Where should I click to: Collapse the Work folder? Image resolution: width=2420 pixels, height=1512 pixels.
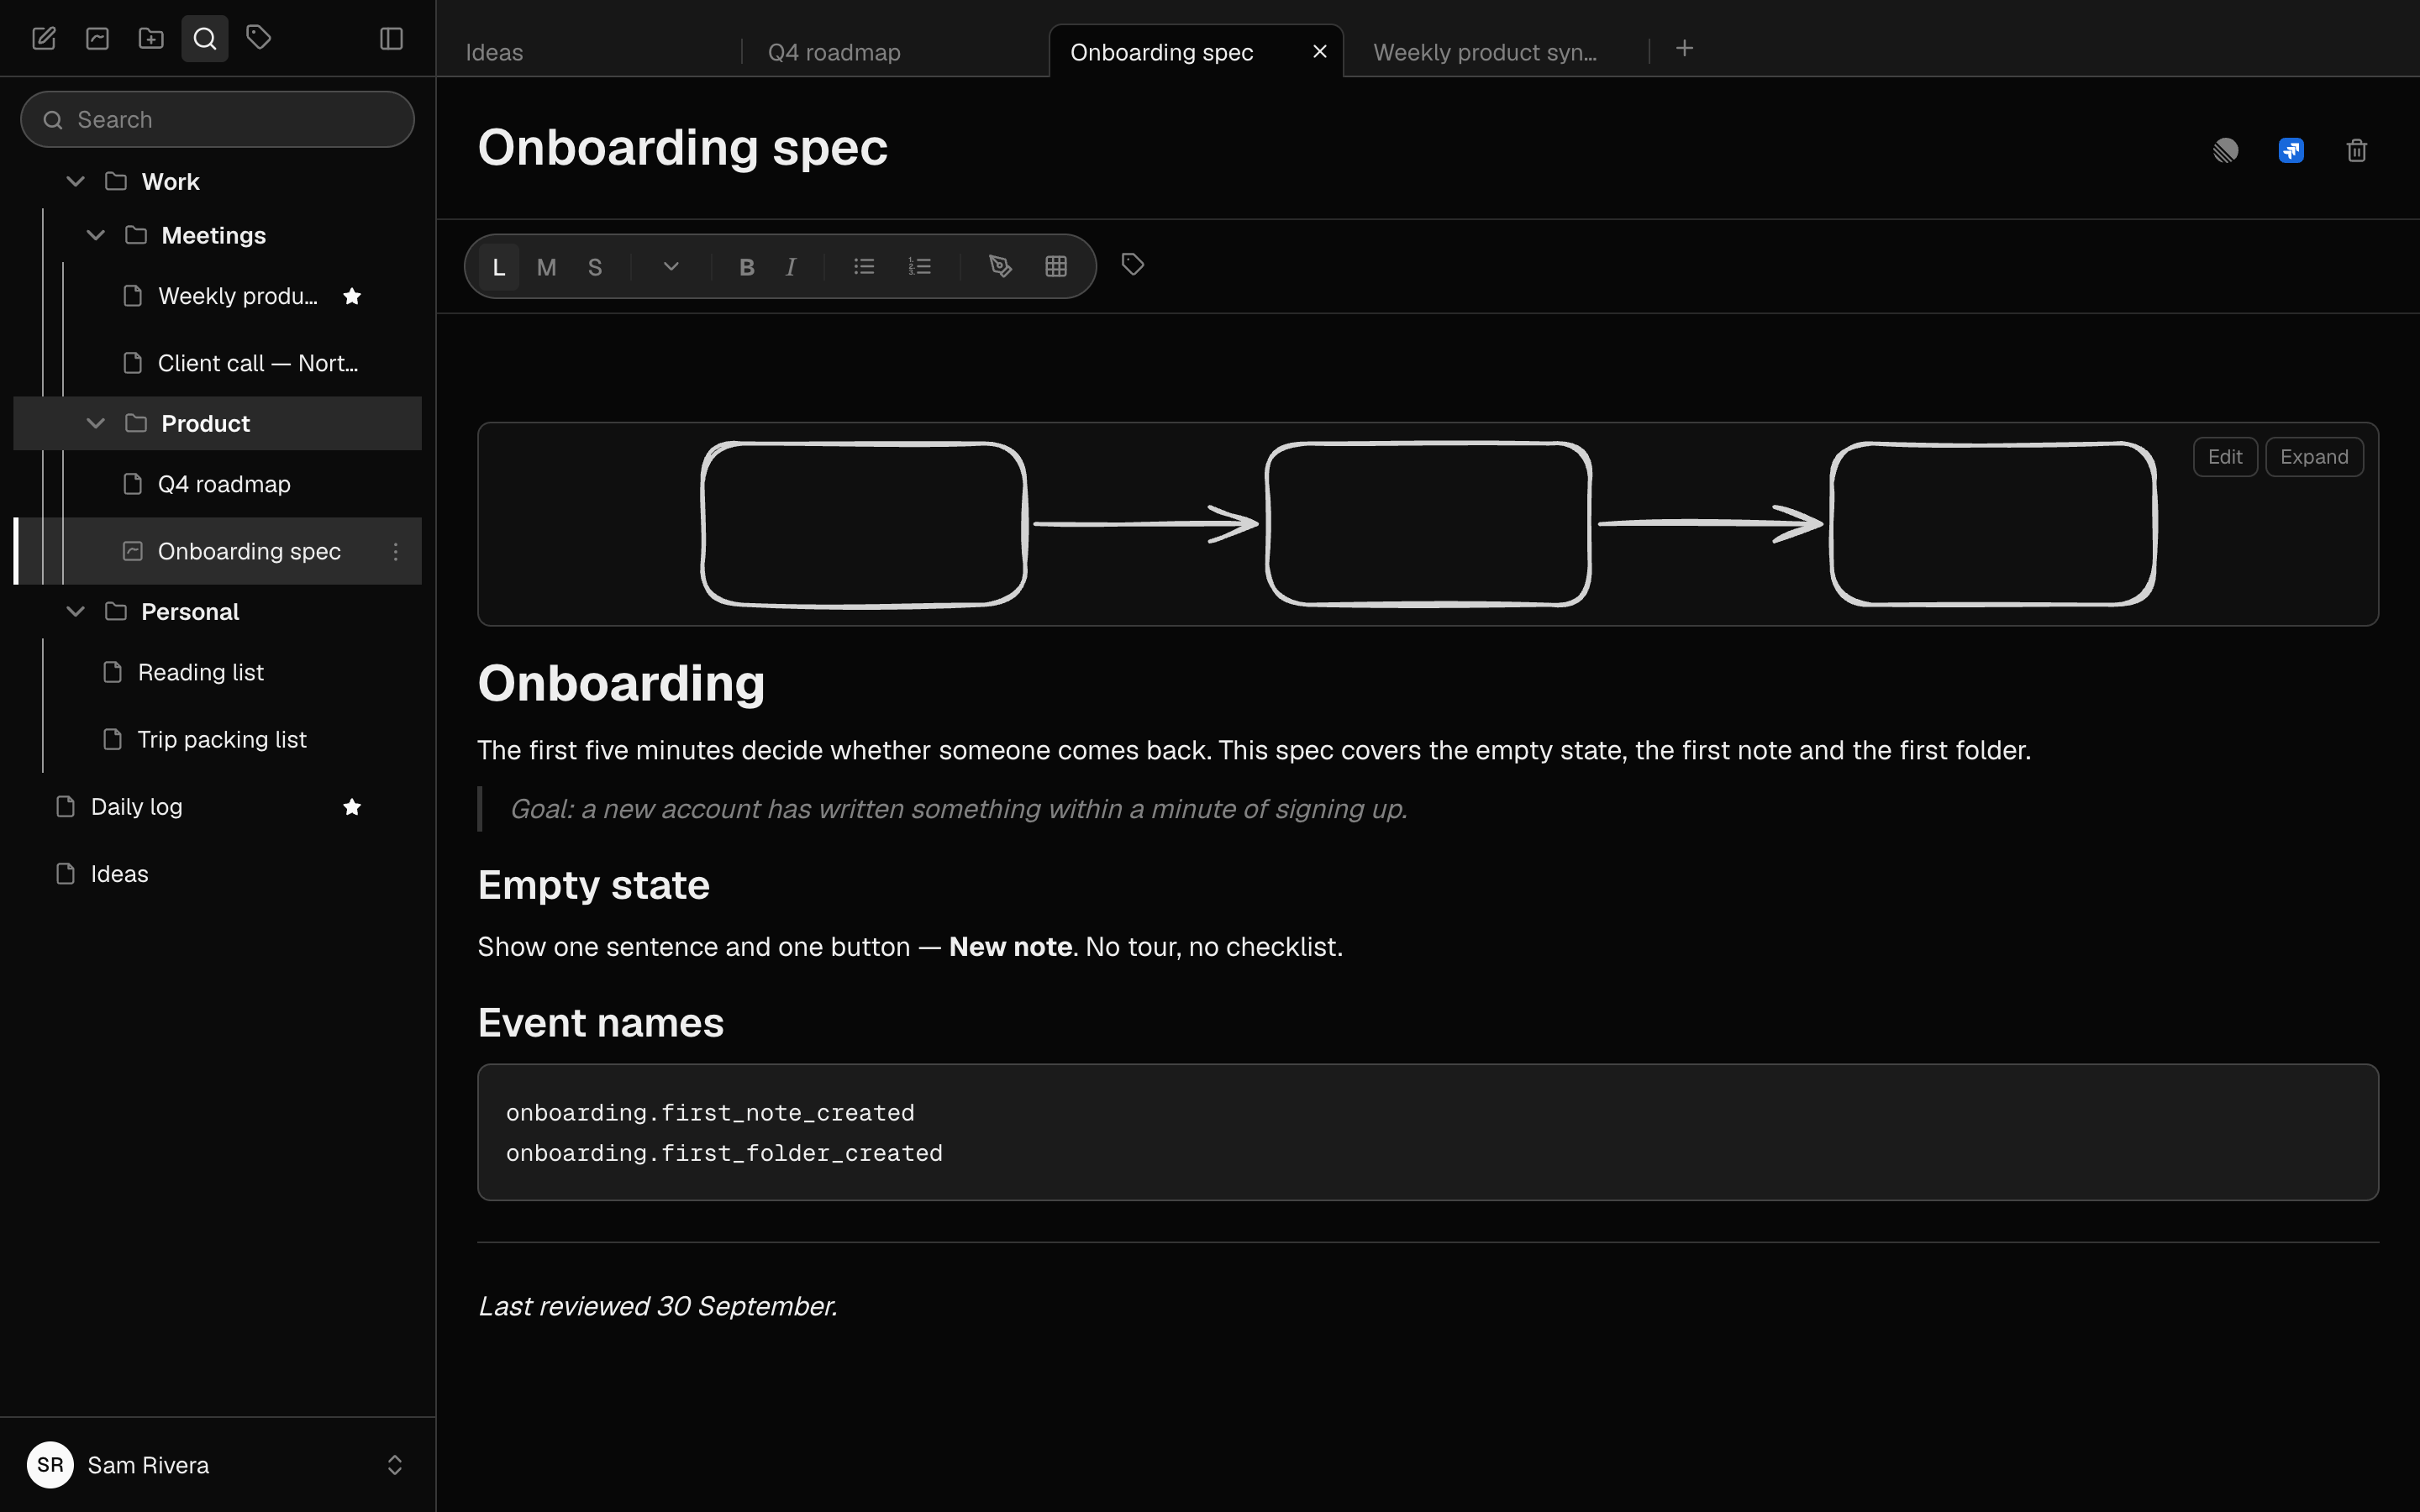click(75, 181)
